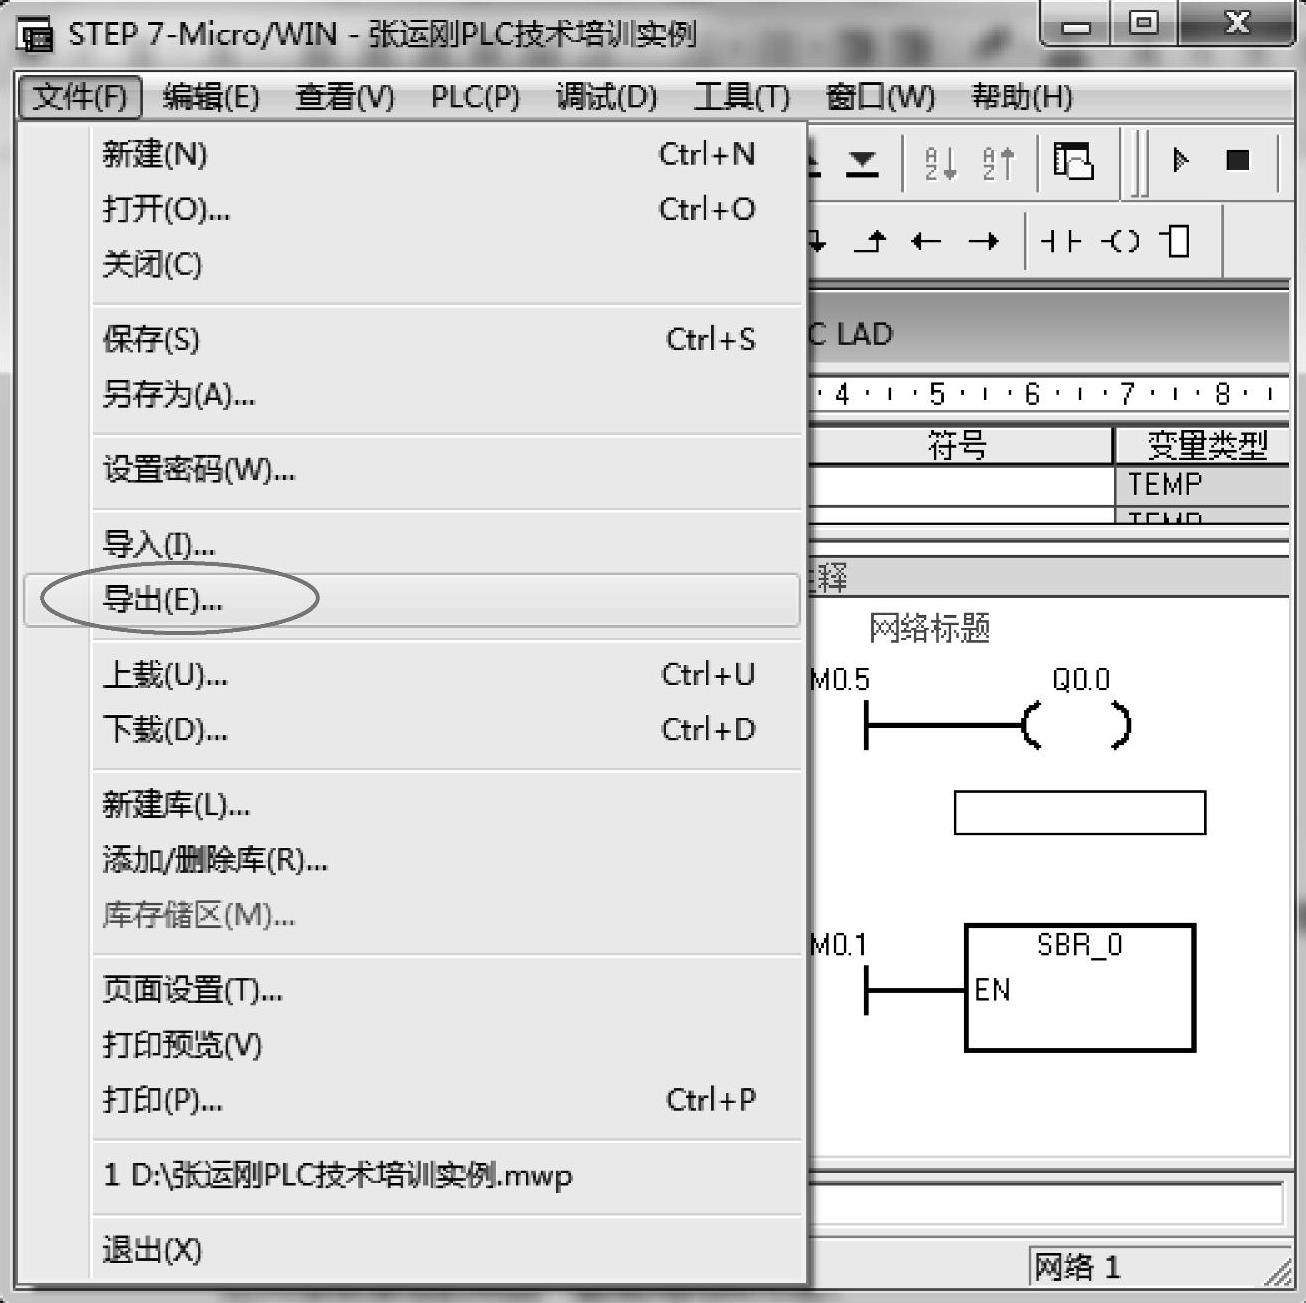Open the 文件(F) menu
The width and height of the screenshot is (1306, 1303).
80,97
